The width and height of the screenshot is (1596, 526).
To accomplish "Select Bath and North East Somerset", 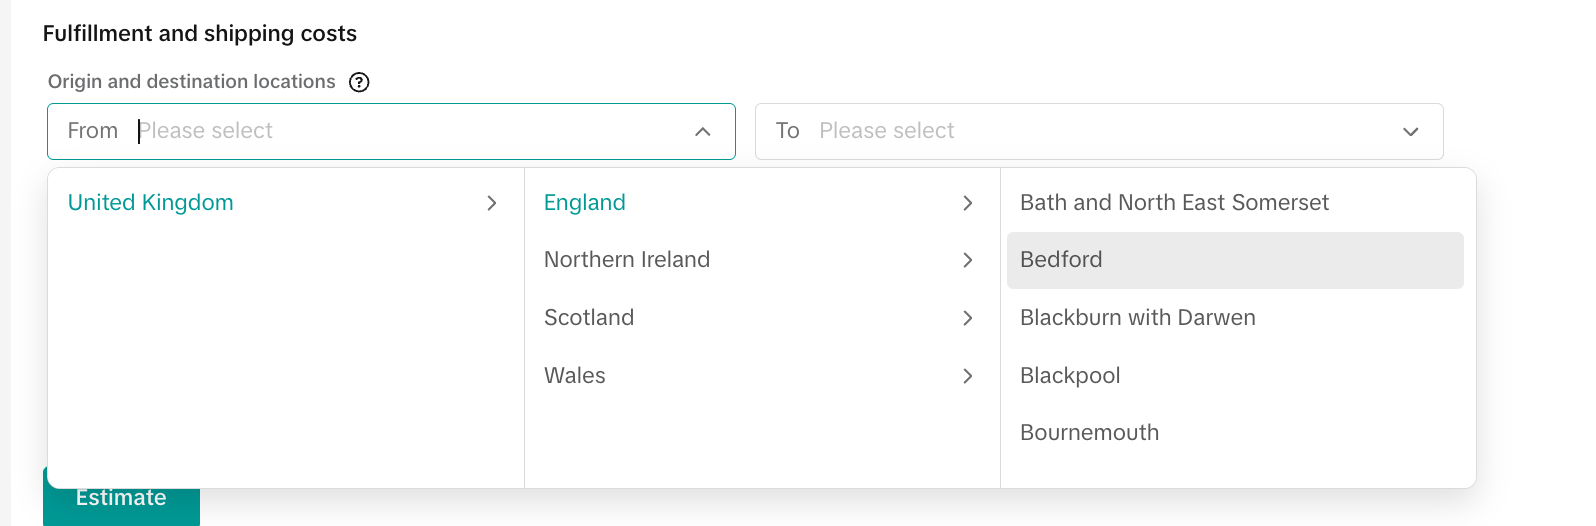I will 1174,203.
